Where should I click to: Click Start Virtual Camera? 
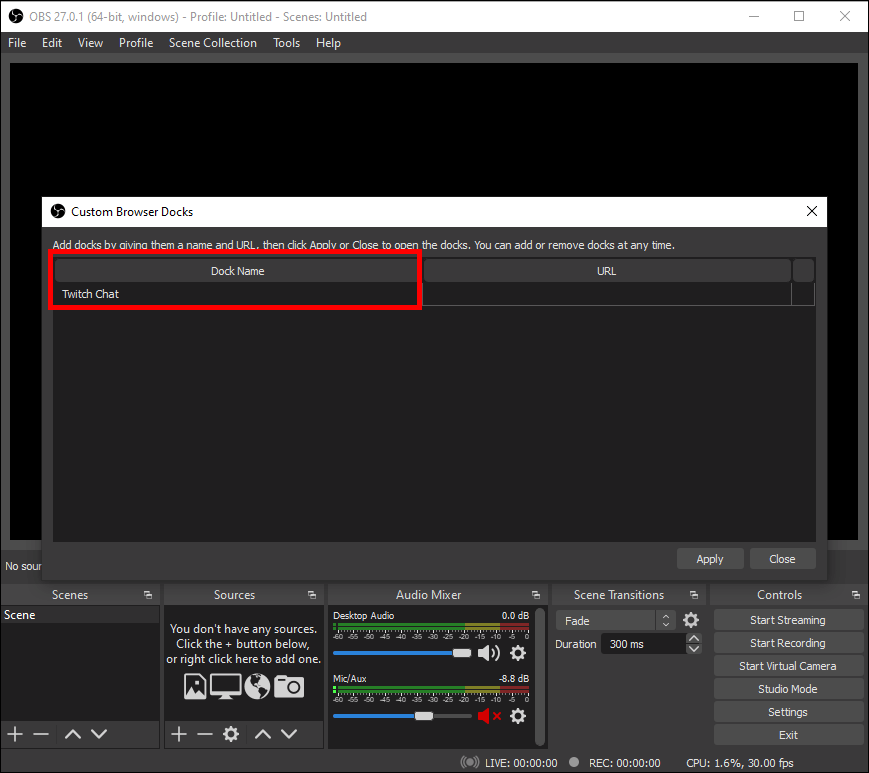point(788,666)
